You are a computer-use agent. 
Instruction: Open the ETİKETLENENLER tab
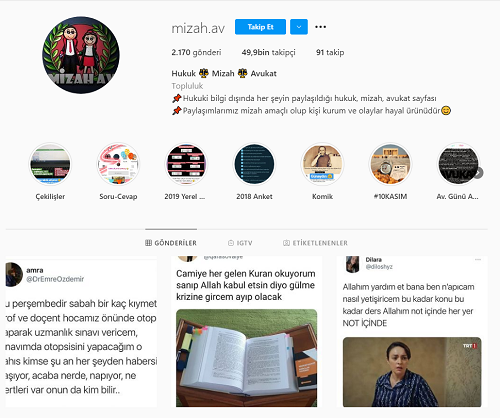click(315, 243)
